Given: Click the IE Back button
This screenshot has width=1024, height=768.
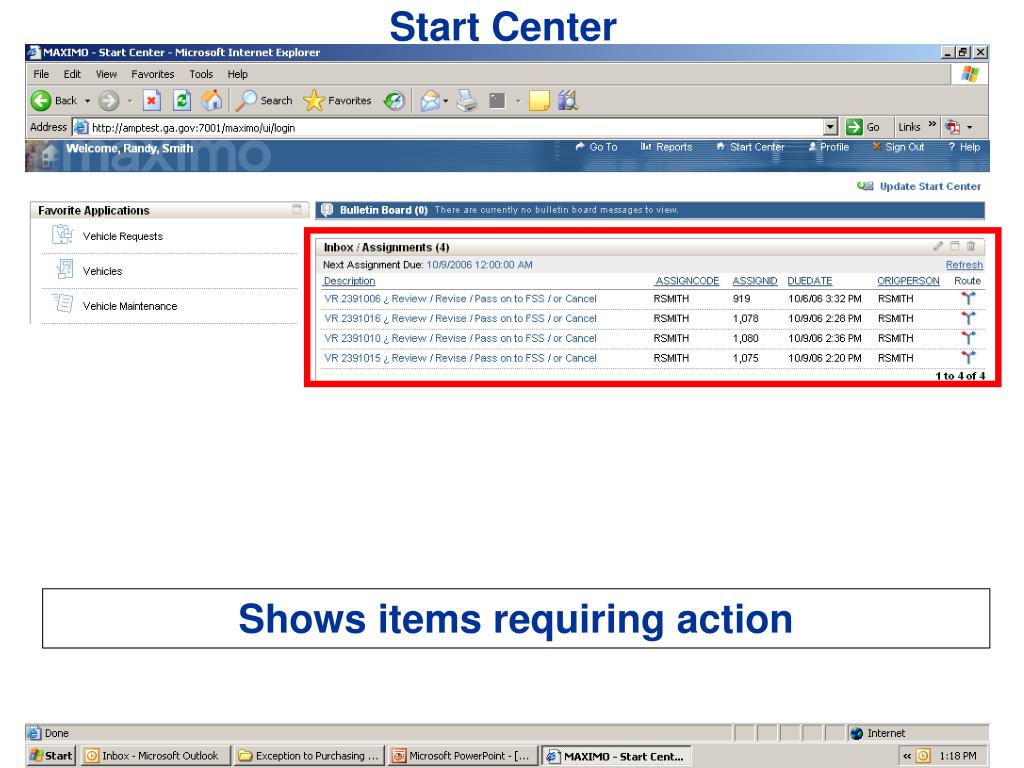Looking at the screenshot, I should [54, 101].
